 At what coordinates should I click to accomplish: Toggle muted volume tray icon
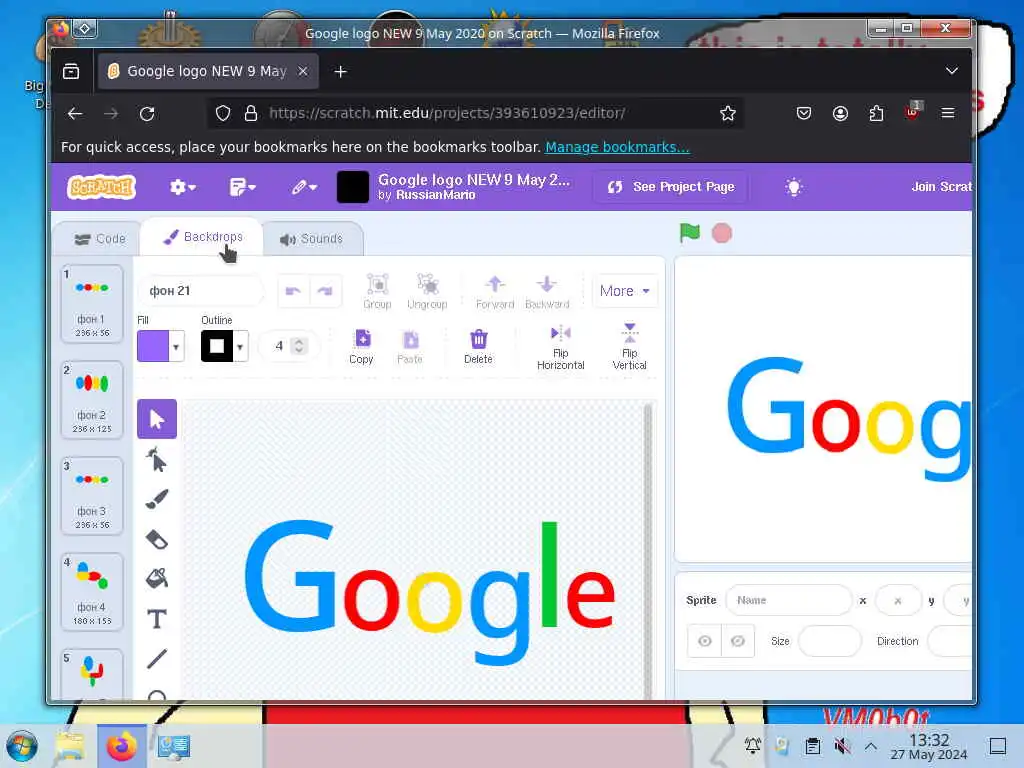[x=842, y=746]
